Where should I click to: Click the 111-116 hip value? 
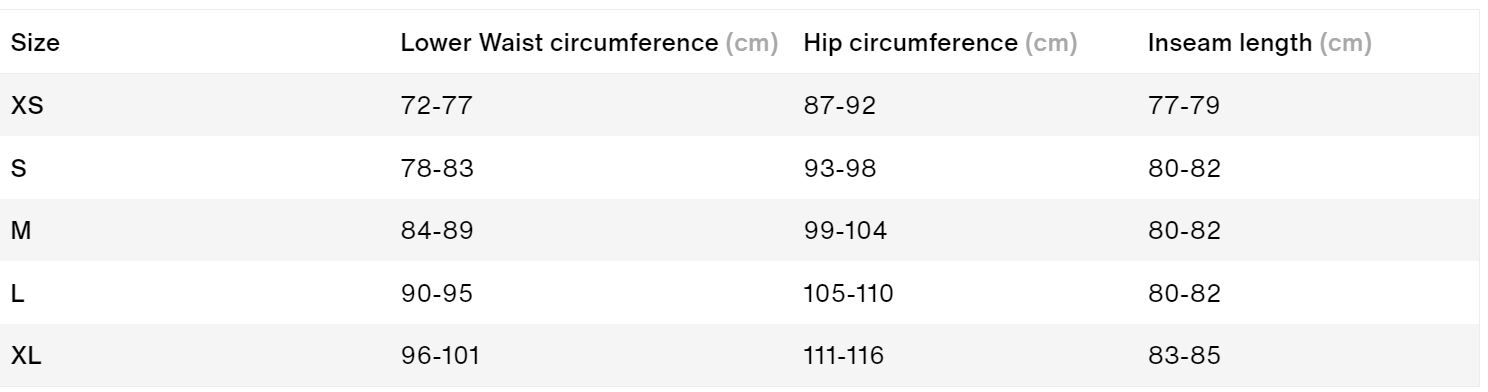tap(843, 356)
